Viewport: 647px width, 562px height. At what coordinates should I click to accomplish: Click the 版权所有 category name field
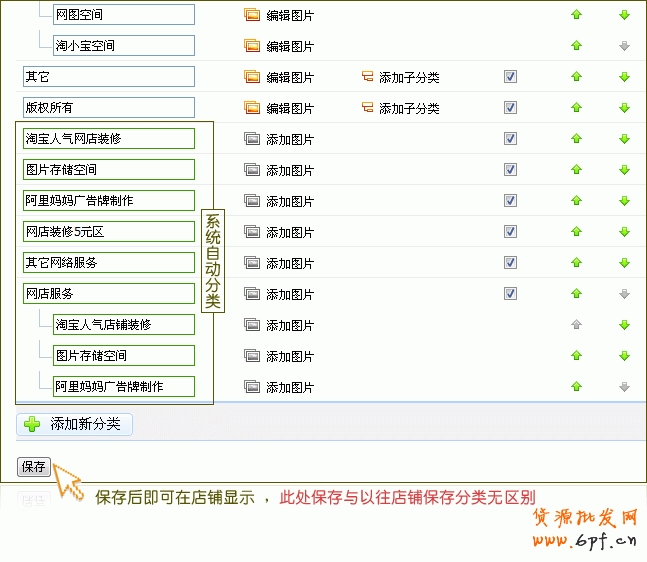[x=108, y=108]
